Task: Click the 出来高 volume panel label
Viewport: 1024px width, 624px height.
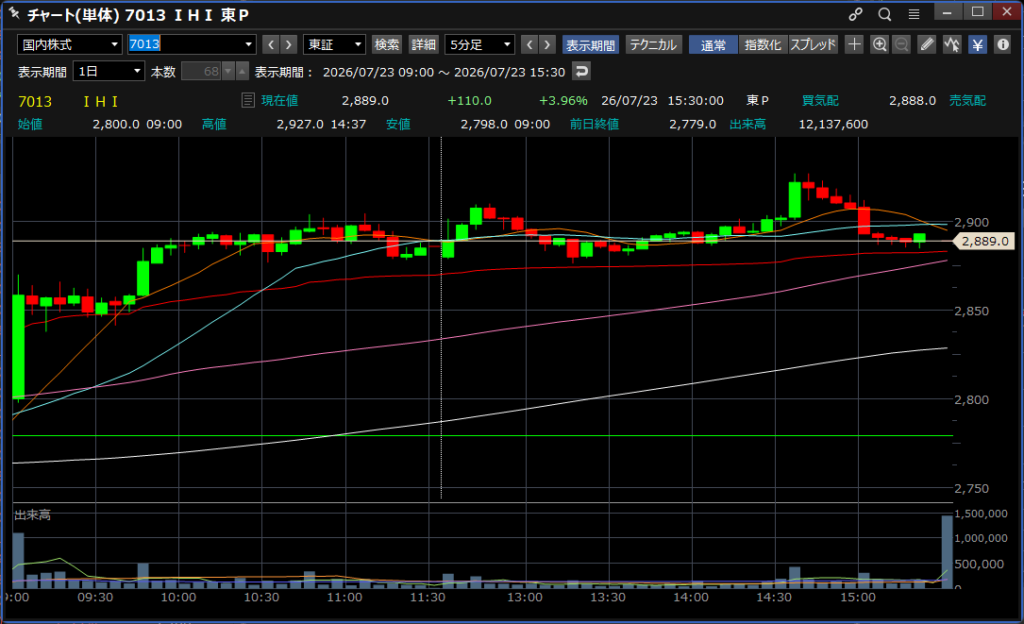Action: point(32,515)
